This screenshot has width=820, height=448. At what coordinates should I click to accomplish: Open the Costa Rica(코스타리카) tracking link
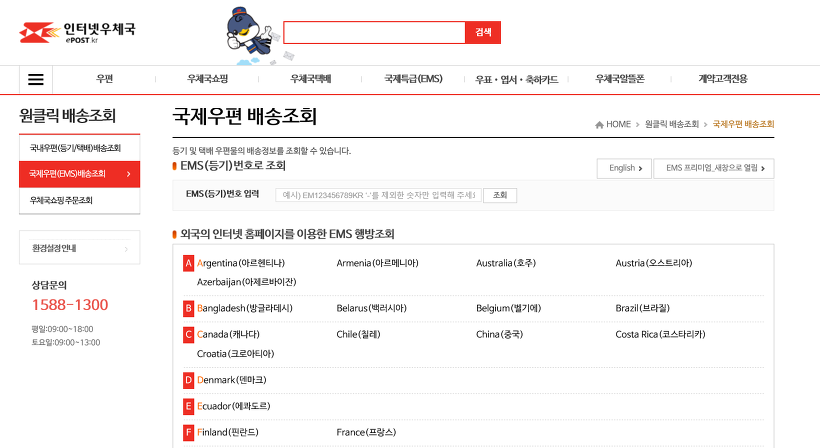click(660, 335)
